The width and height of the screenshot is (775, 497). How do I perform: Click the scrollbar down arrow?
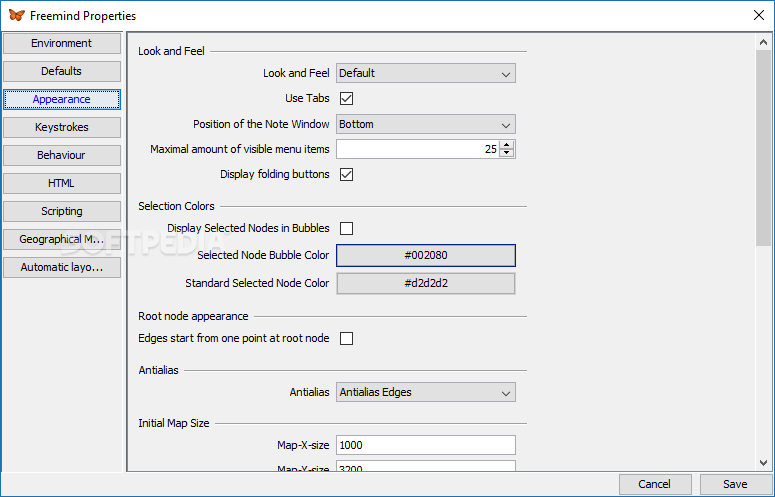(763, 463)
